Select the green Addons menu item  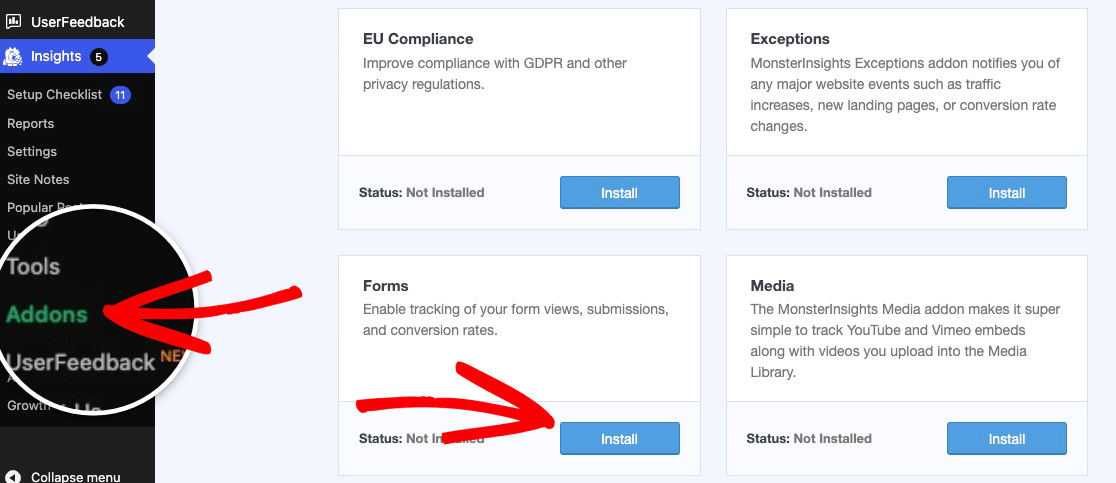click(x=47, y=314)
